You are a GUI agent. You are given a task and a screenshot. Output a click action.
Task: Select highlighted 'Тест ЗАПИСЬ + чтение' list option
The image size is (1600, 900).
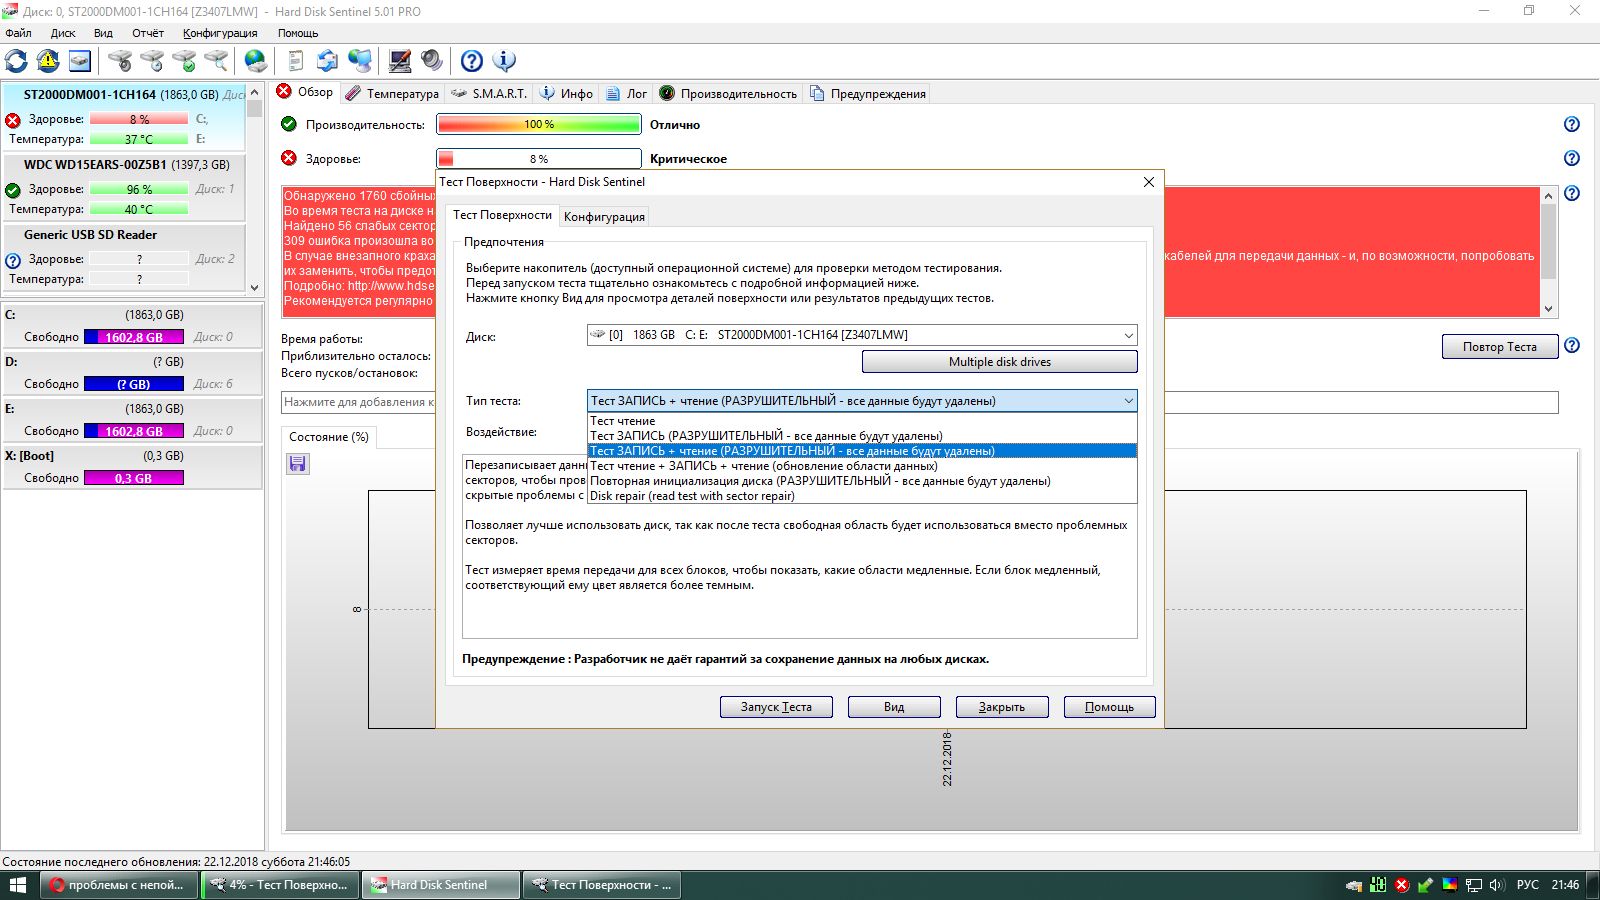862,451
